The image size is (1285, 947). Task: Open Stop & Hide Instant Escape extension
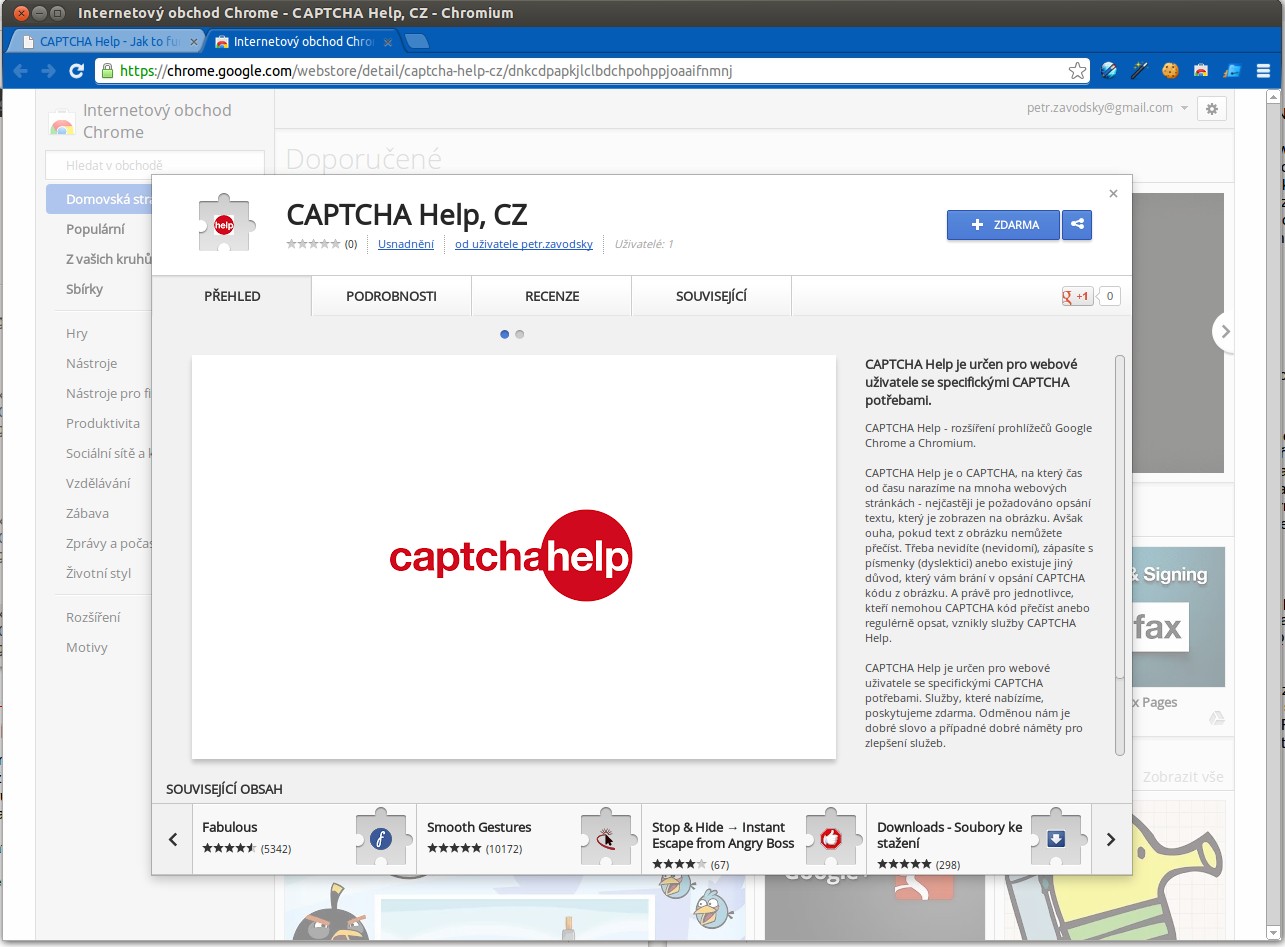pyautogui.click(x=754, y=839)
